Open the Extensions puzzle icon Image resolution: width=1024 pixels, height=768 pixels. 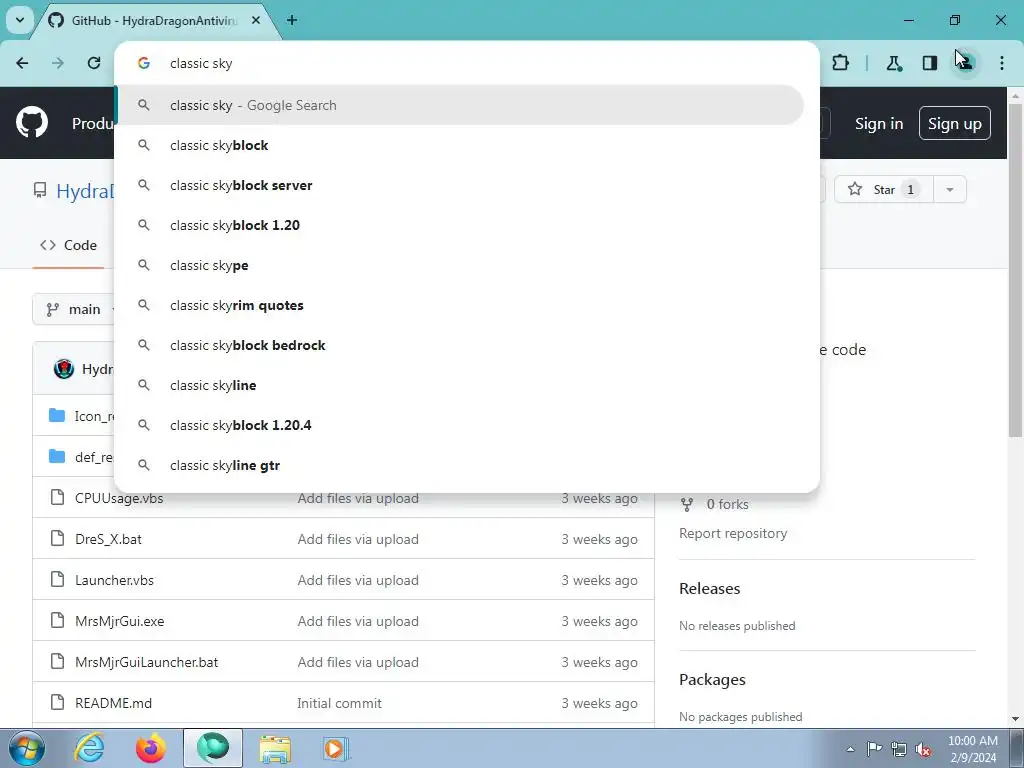840,63
